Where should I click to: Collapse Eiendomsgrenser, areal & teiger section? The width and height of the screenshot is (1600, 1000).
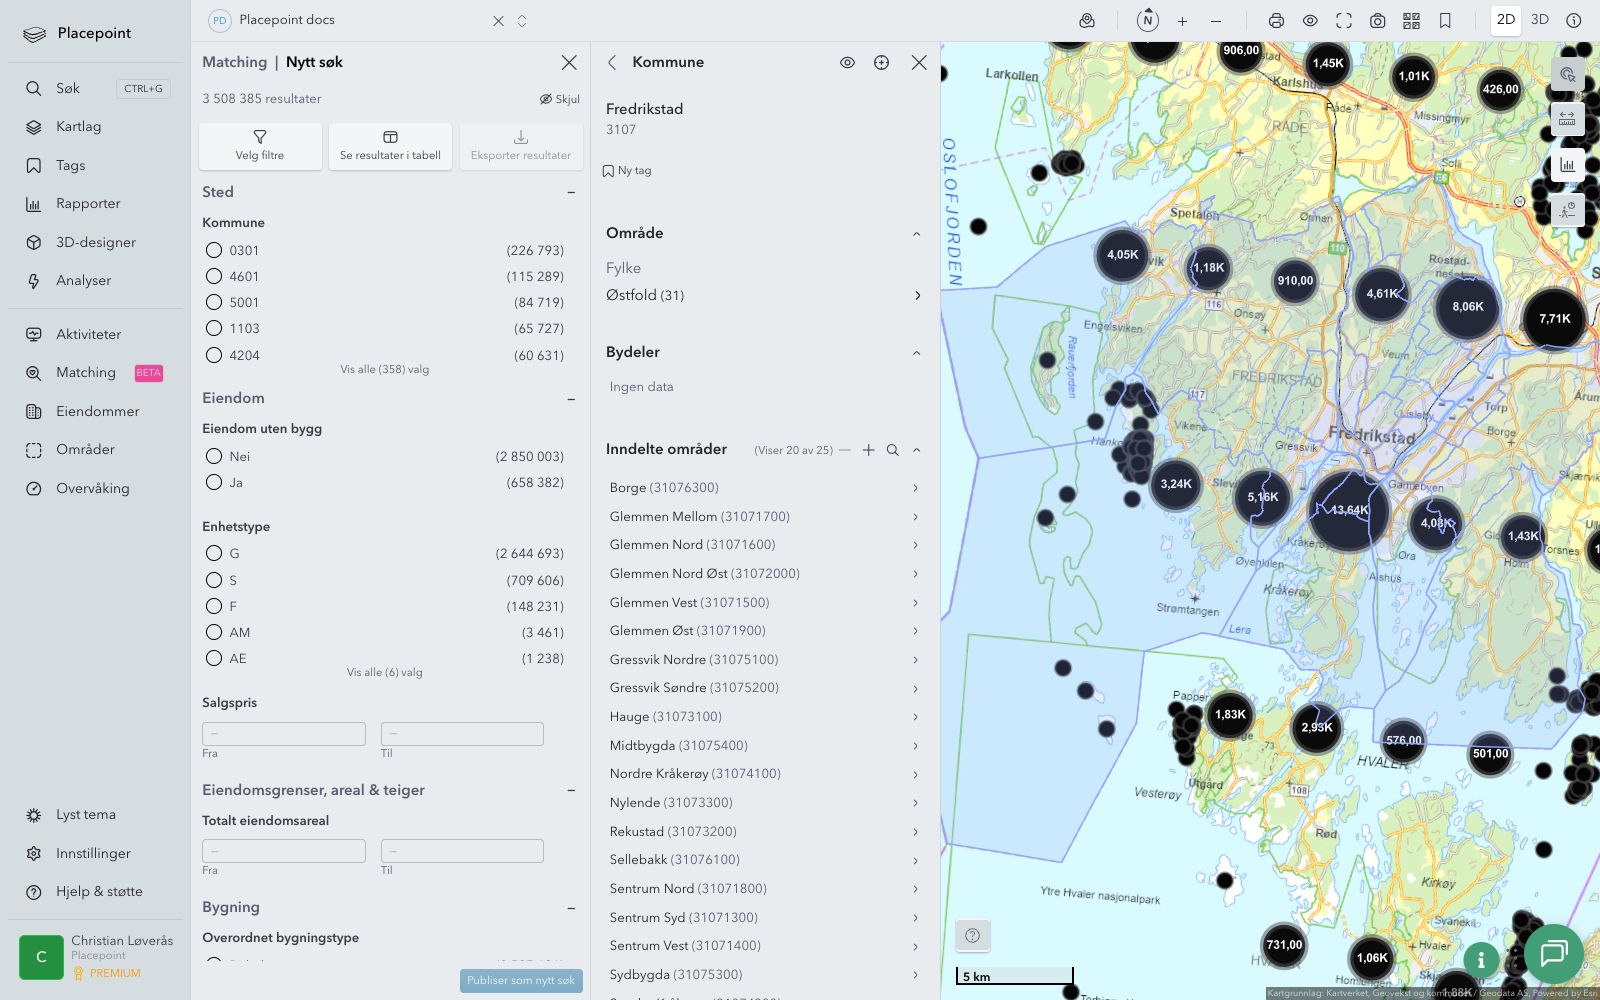571,791
